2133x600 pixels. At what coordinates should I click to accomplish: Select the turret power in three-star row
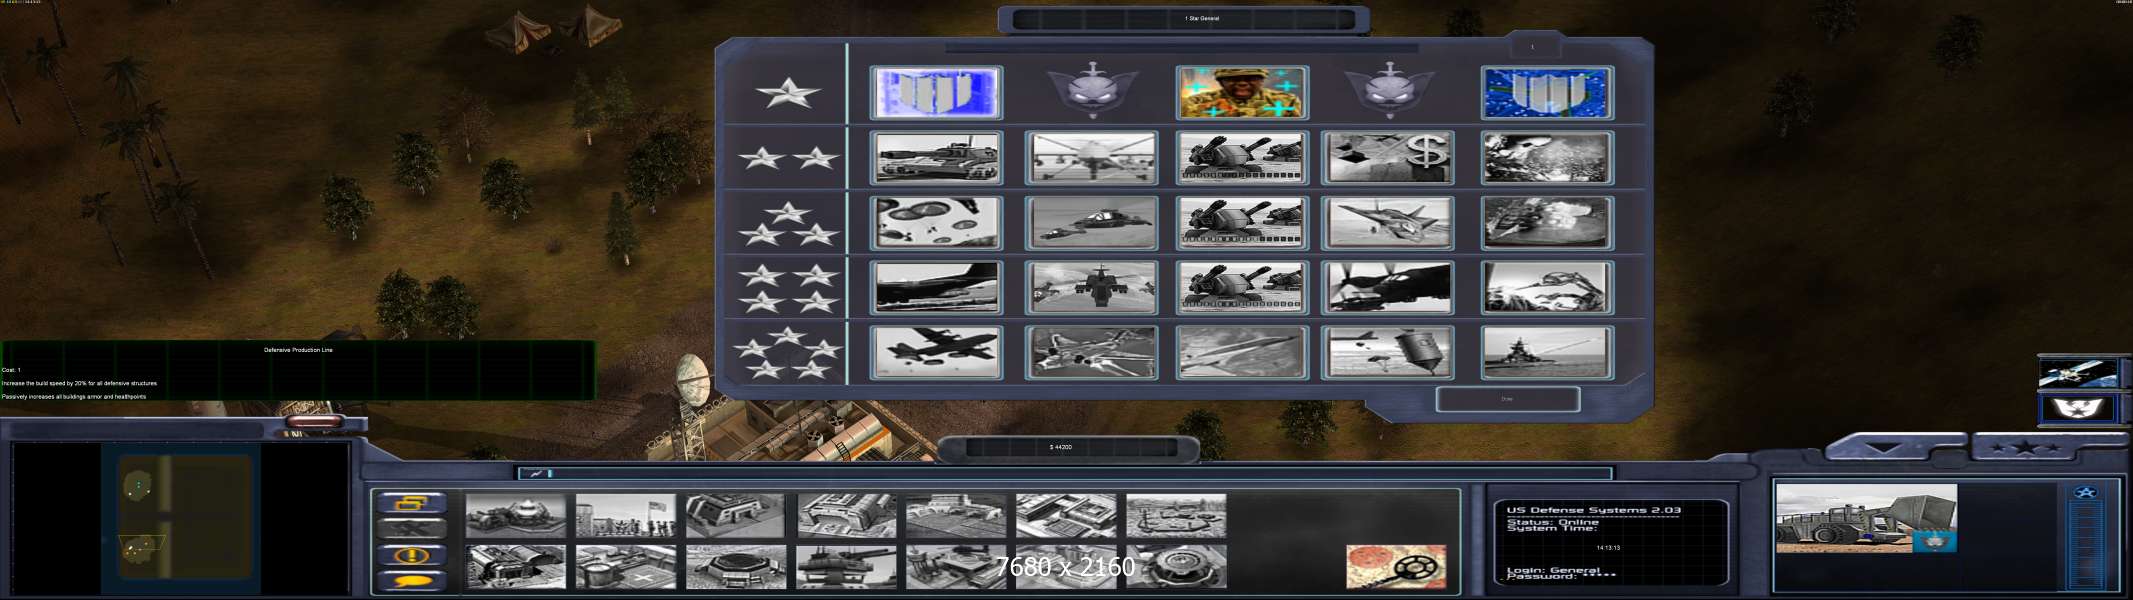[1242, 222]
